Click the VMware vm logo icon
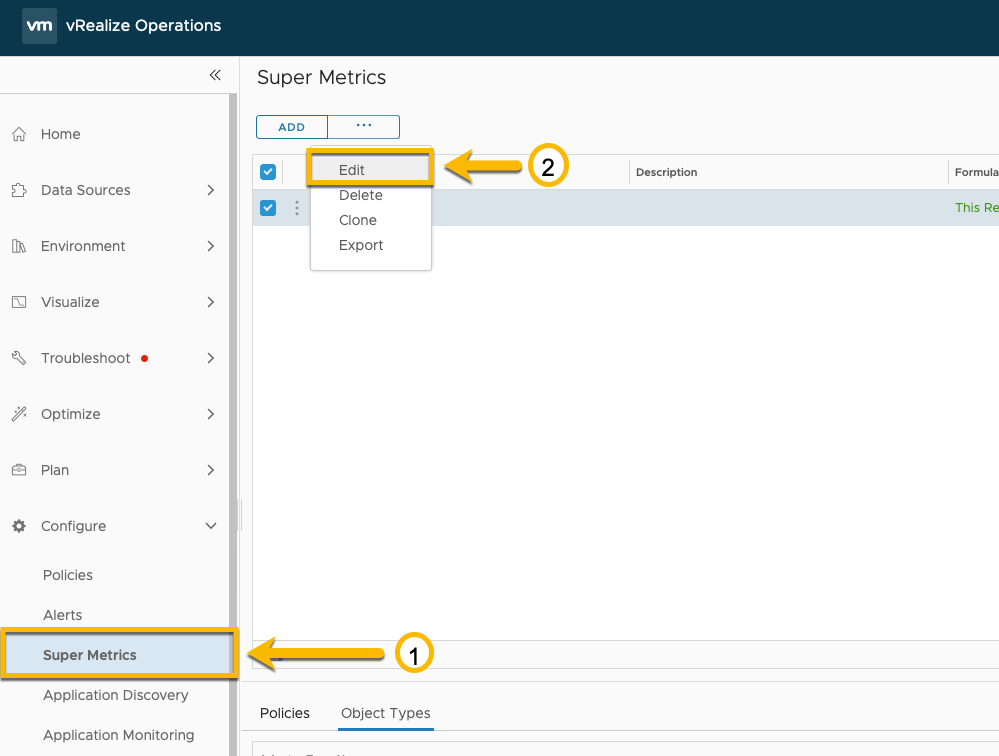Image resolution: width=999 pixels, height=756 pixels. [x=39, y=26]
